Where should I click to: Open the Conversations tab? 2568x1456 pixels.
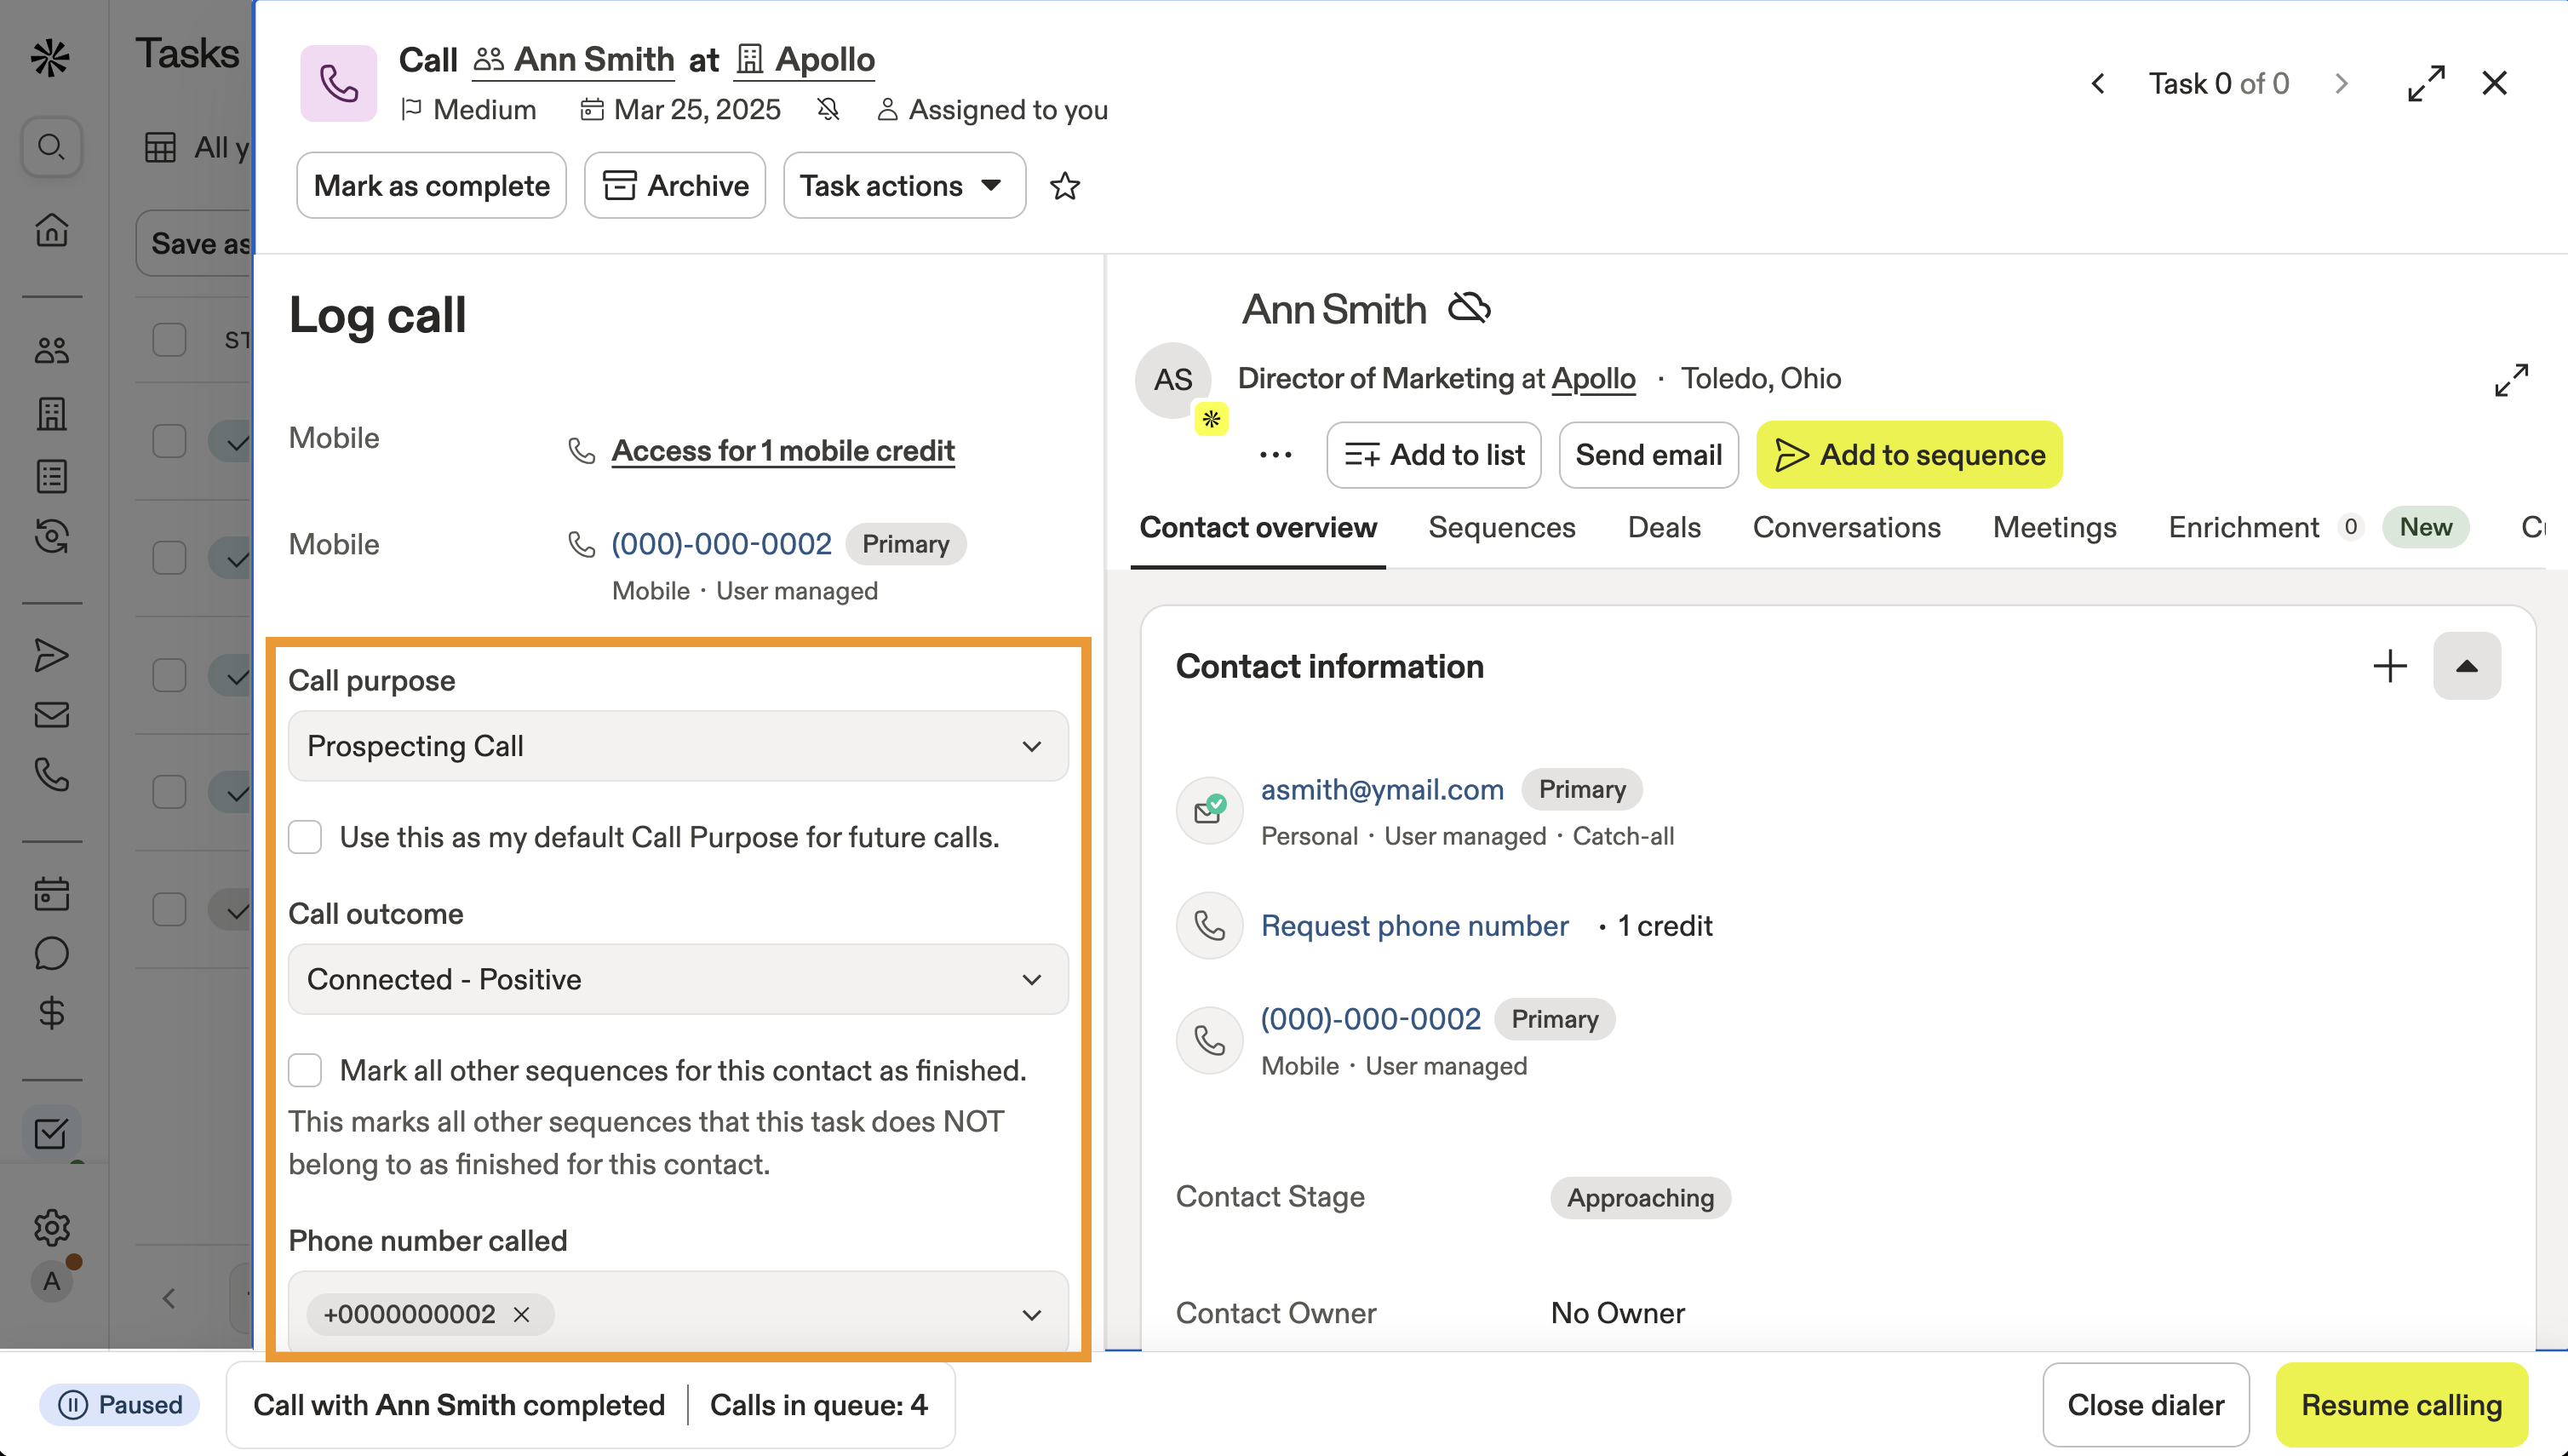[1846, 527]
